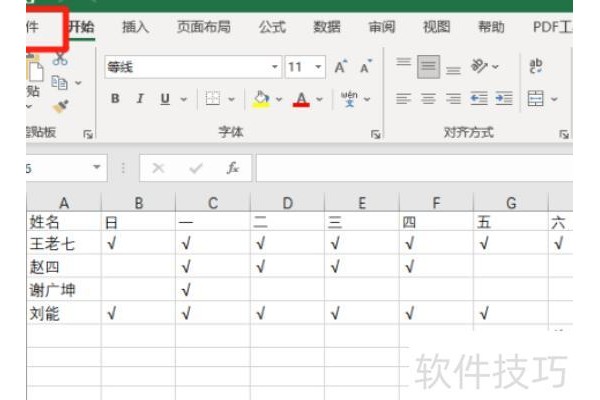Set top vertical alignment
Image resolution: width=600 pixels, height=400 pixels.
[403, 62]
